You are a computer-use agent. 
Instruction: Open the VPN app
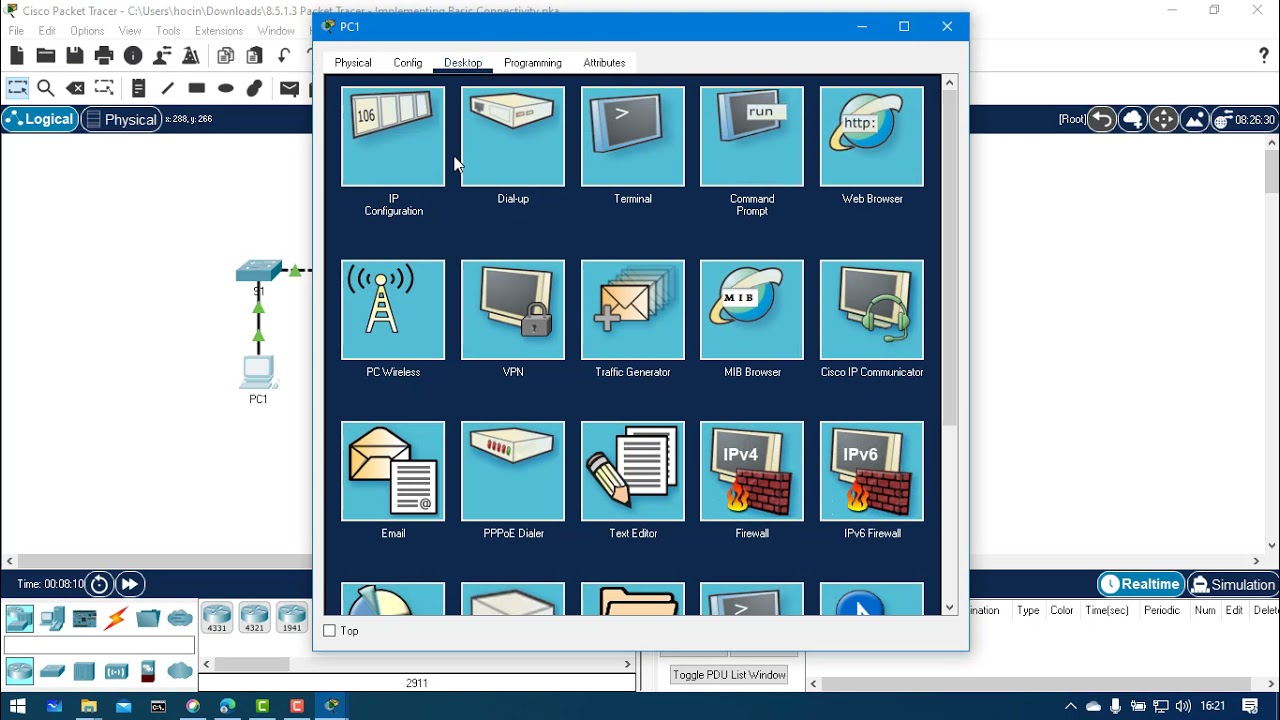pos(513,310)
